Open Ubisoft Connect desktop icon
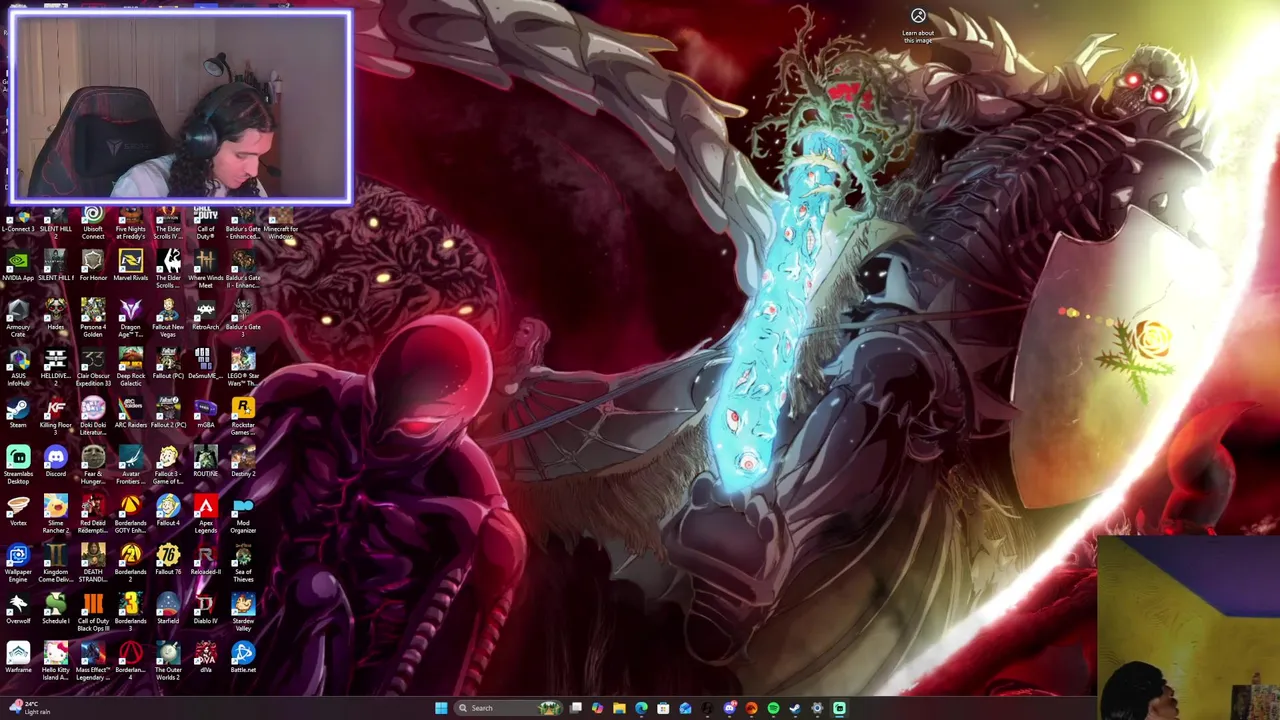The height and width of the screenshot is (720, 1280). [93, 222]
